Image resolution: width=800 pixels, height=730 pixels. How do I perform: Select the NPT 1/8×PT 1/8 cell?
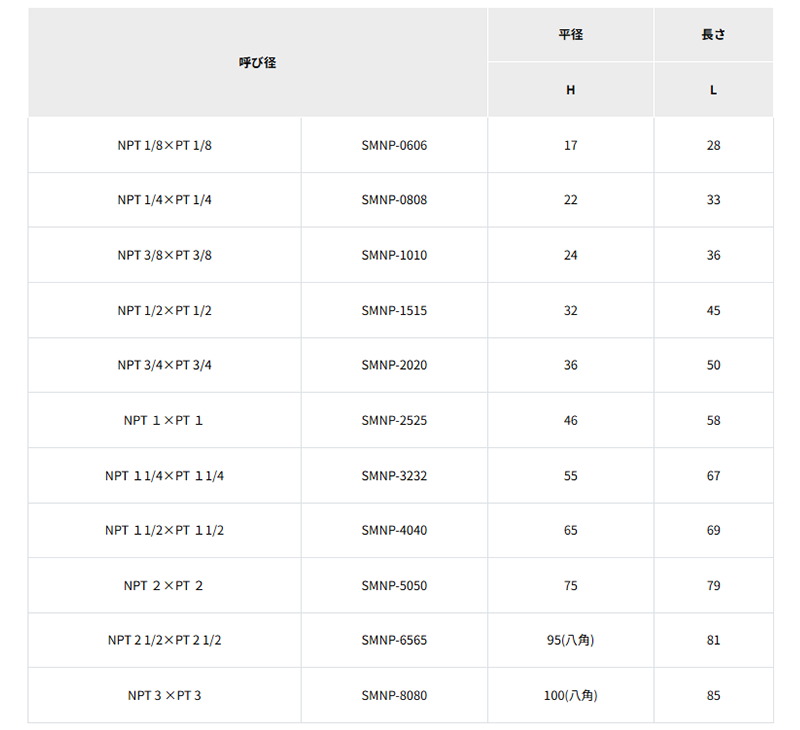(164, 145)
